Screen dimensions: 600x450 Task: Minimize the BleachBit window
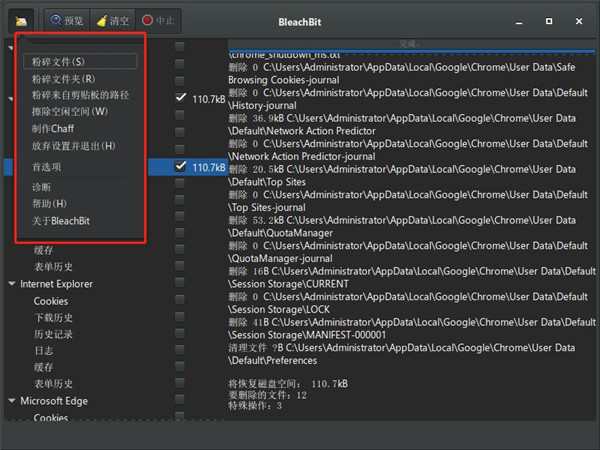pyautogui.click(x=519, y=22)
